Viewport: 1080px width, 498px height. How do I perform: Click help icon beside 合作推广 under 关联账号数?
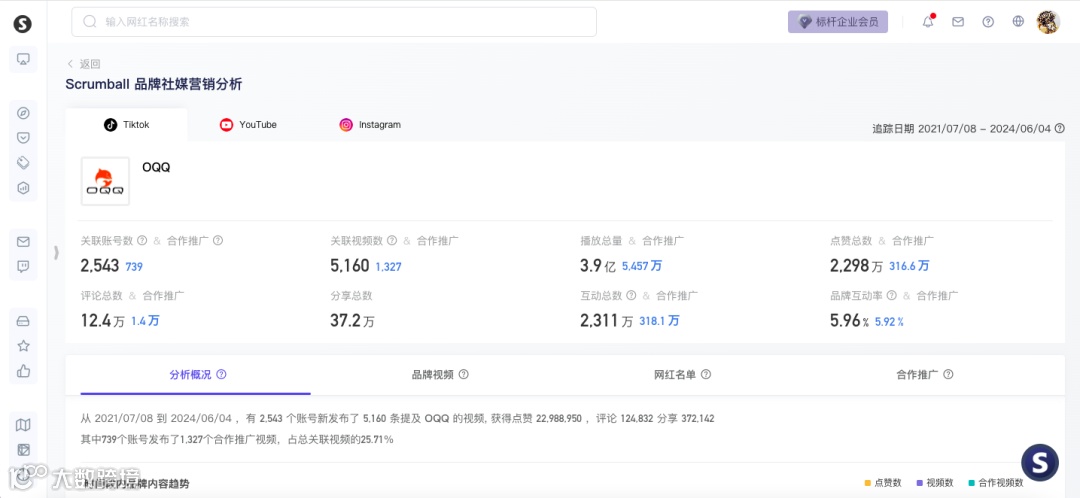tap(218, 240)
